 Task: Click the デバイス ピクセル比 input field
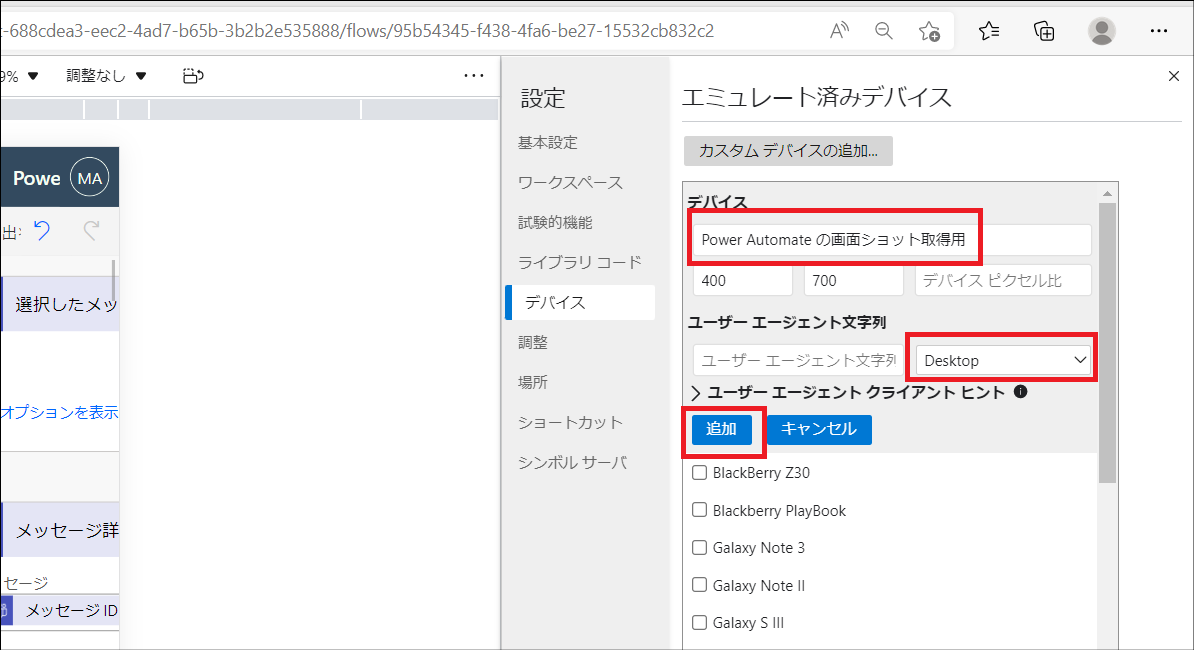[1003, 280]
